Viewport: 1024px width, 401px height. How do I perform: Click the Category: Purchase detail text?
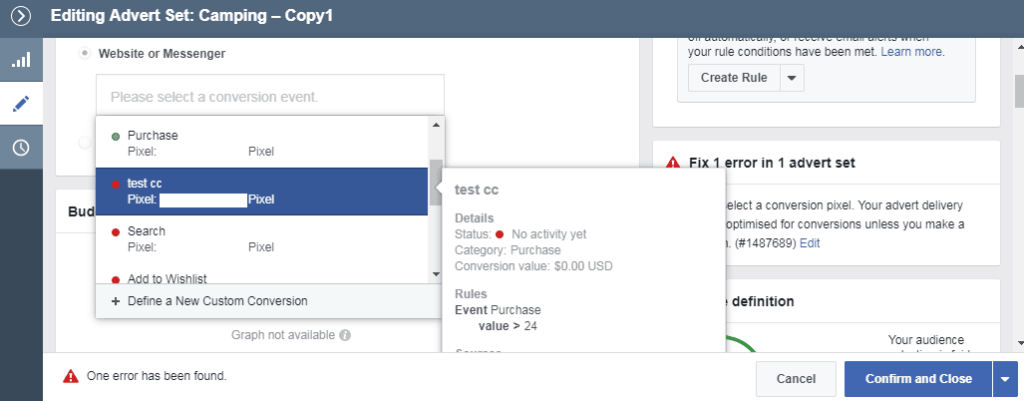click(507, 250)
